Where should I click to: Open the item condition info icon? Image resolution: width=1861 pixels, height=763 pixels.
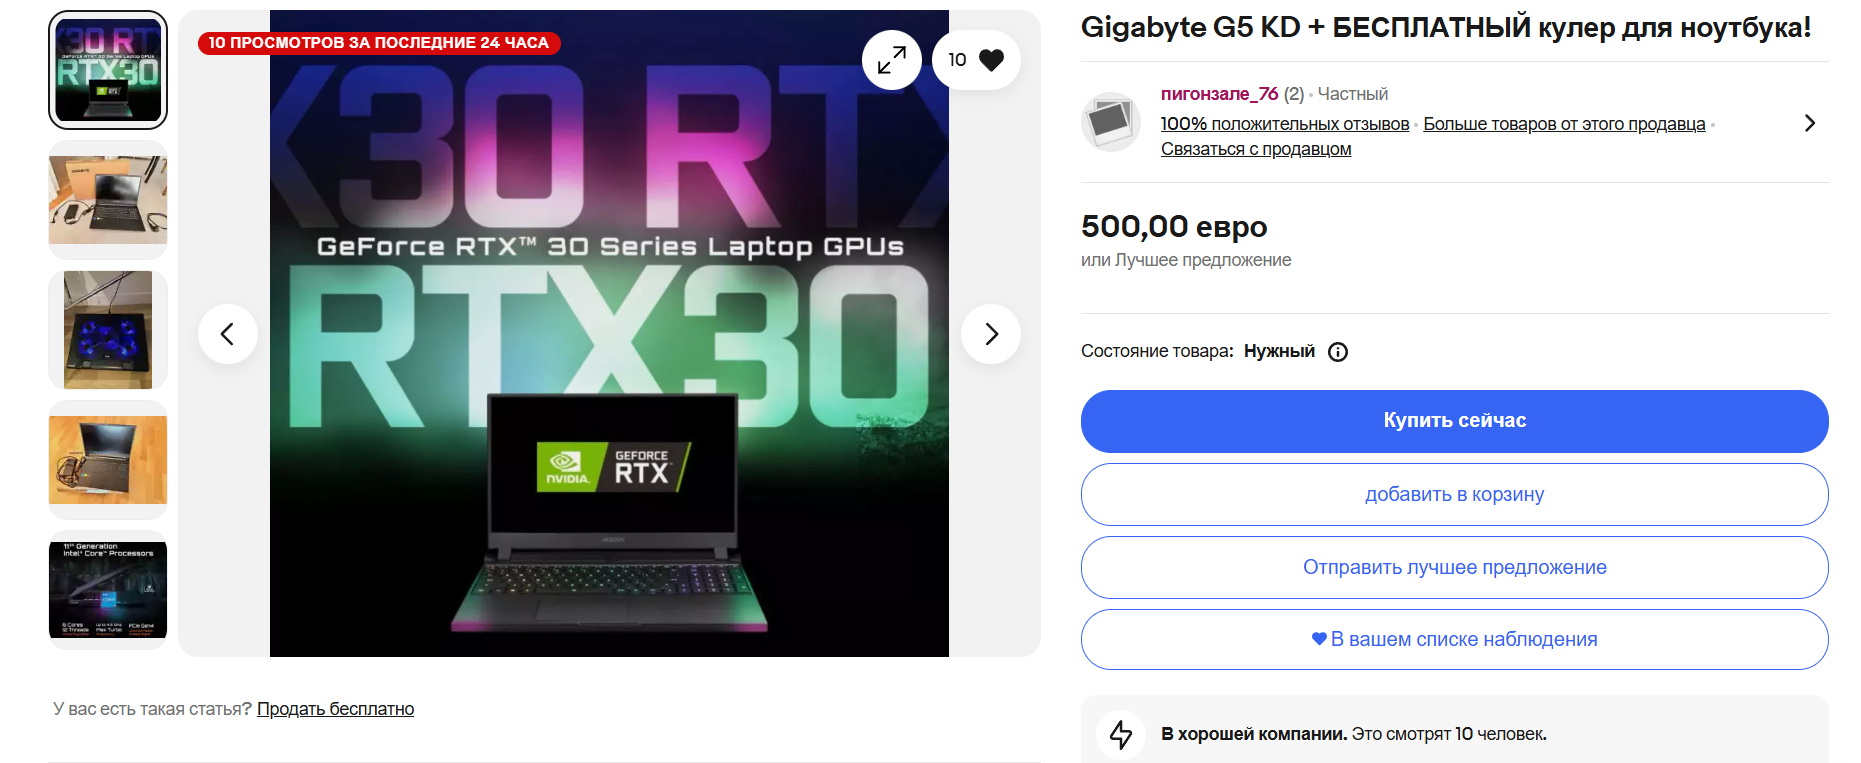(1338, 352)
